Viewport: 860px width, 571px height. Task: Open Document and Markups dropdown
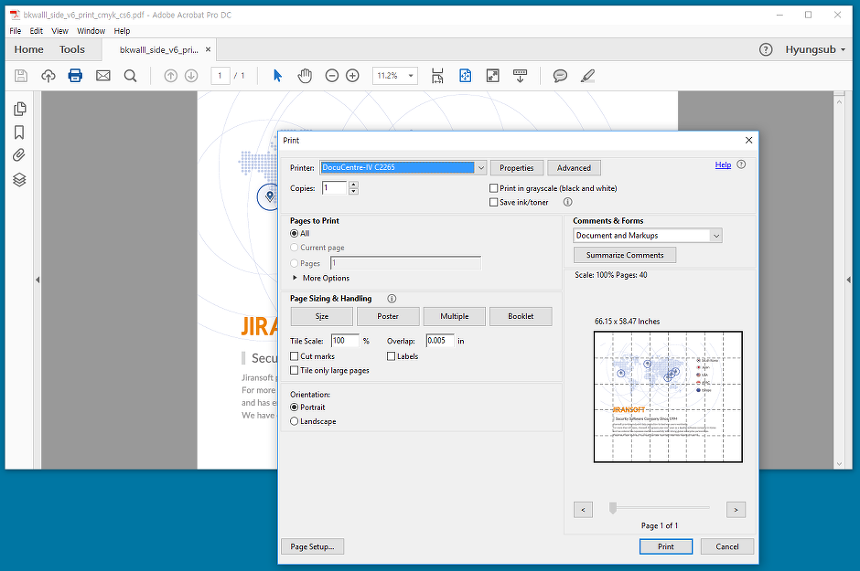tap(716, 236)
